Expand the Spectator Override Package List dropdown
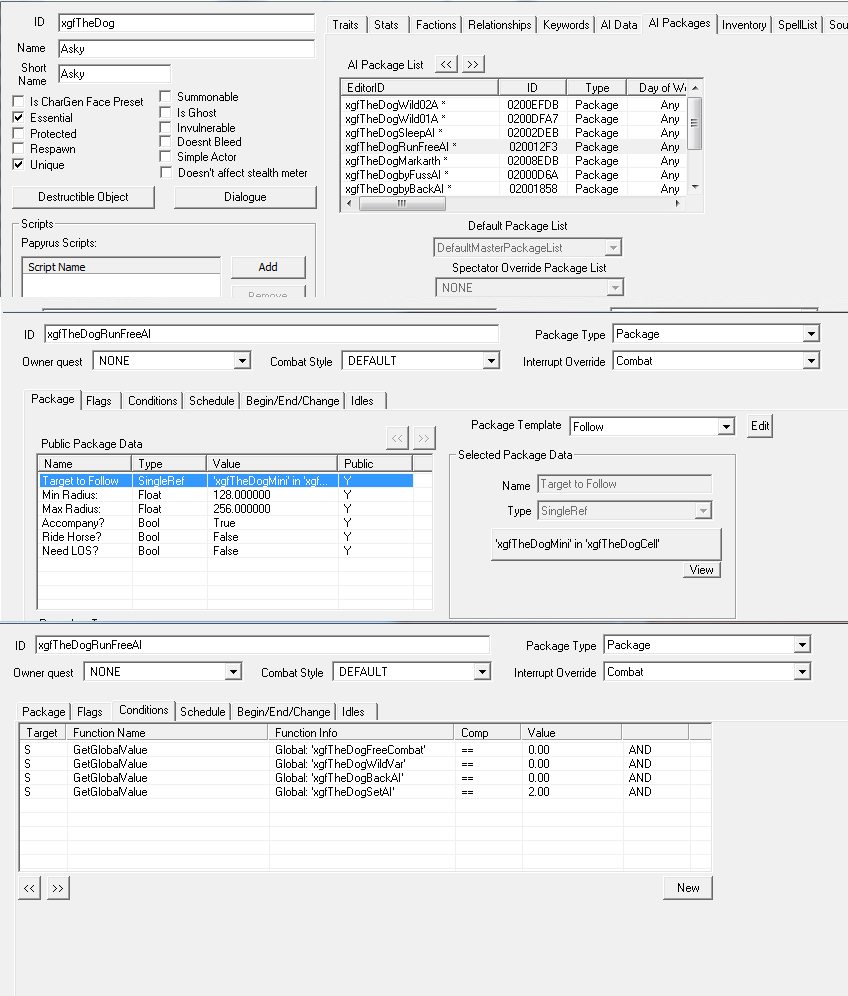 pyautogui.click(x=614, y=288)
